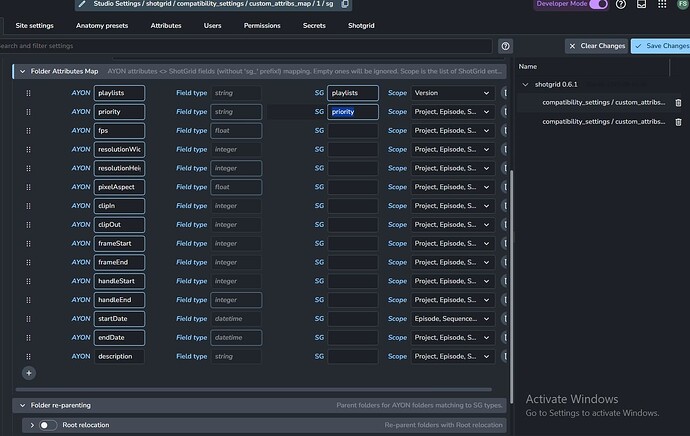The image size is (690, 436).
Task: Grab the drag handle of frameStart row
Action: pyautogui.click(x=28, y=244)
